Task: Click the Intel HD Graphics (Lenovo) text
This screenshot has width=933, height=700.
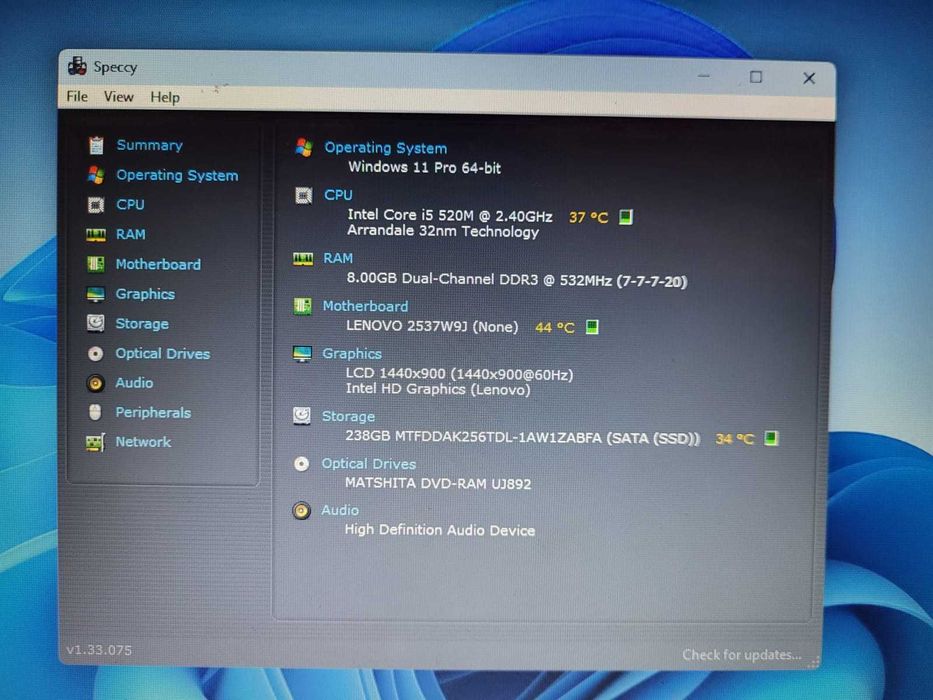Action: click(438, 389)
